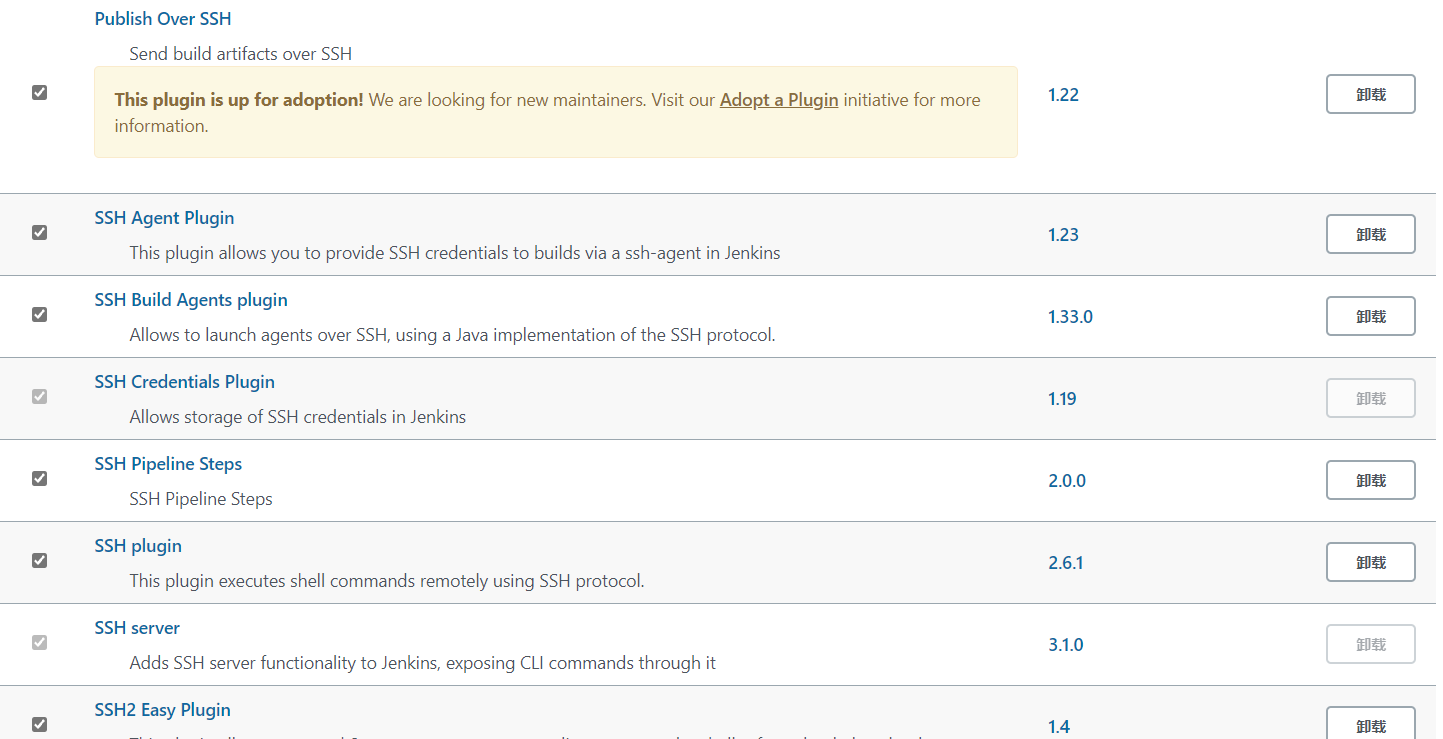Screen dimensions: 1443x739
Task: Uncheck the SSH Pipeline Steps checkbox
Action: (x=39, y=479)
